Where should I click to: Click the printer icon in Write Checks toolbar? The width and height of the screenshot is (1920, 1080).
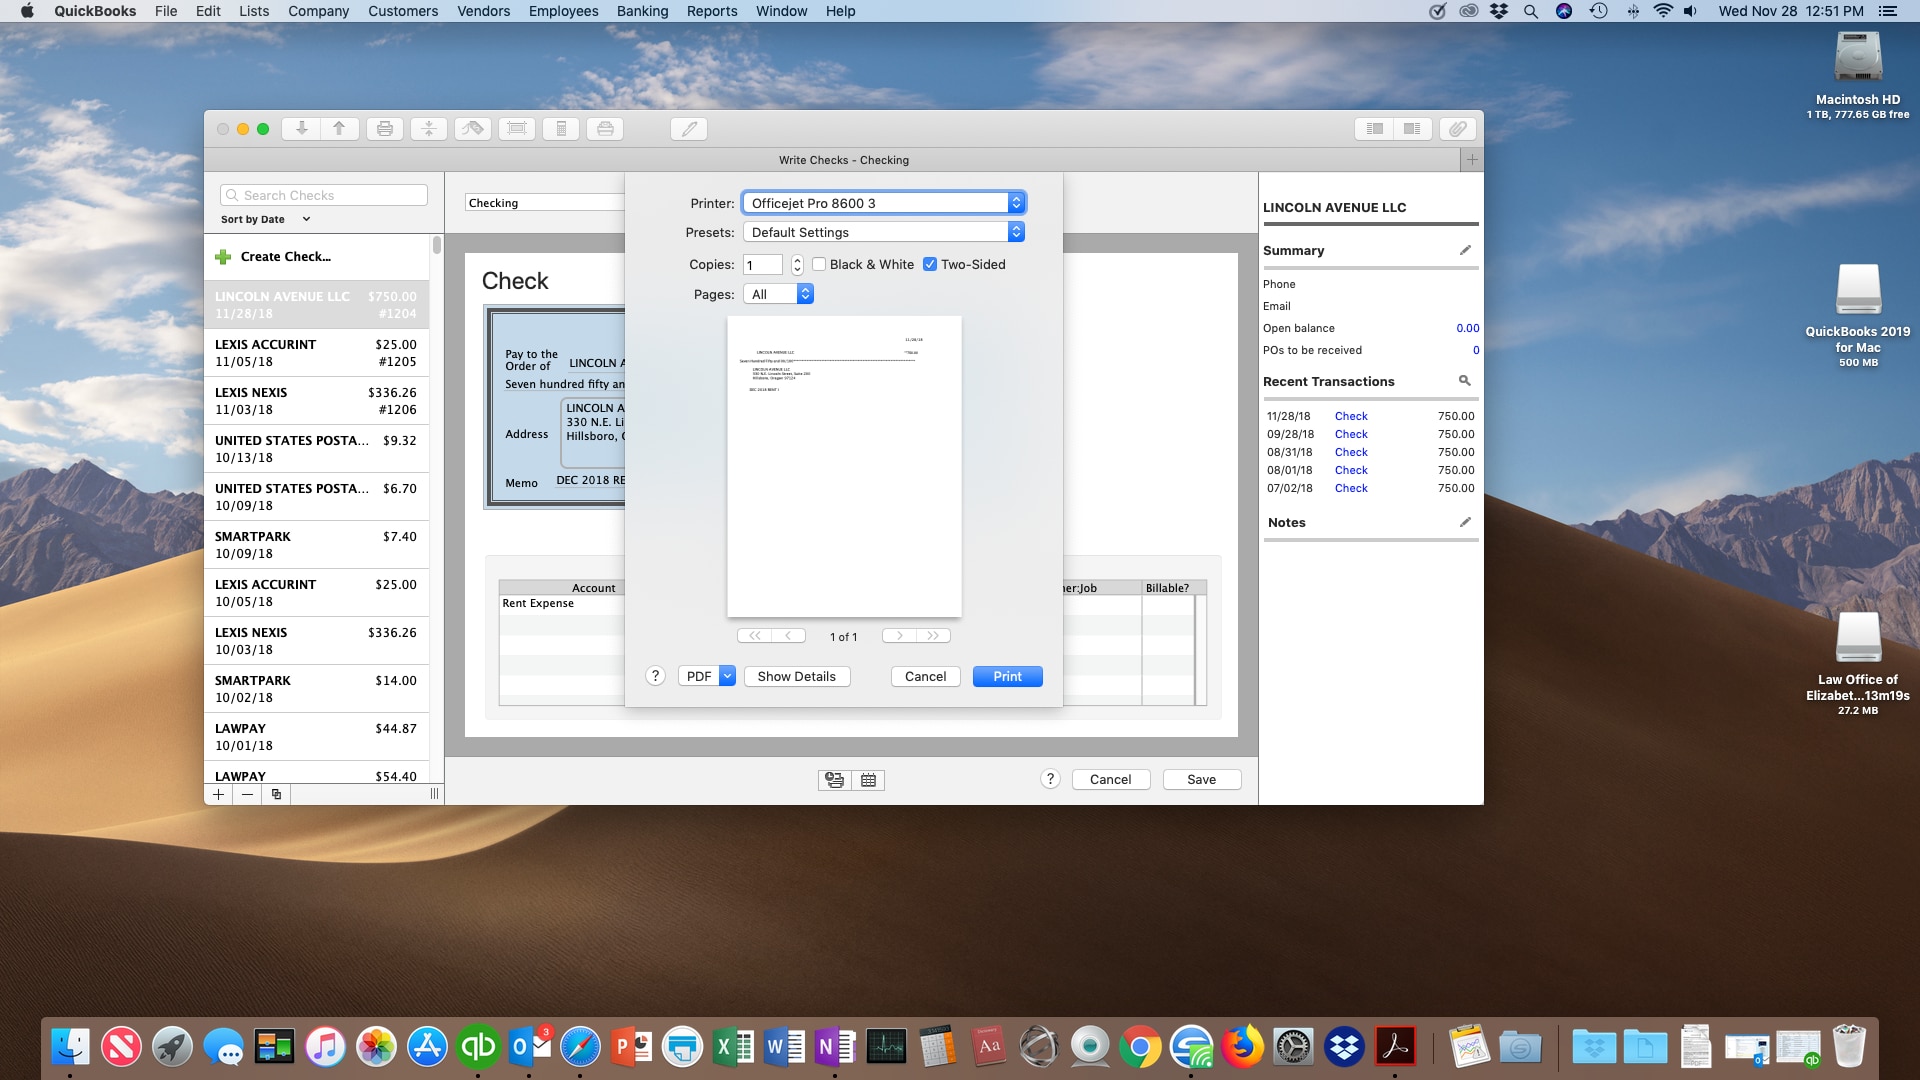point(385,129)
